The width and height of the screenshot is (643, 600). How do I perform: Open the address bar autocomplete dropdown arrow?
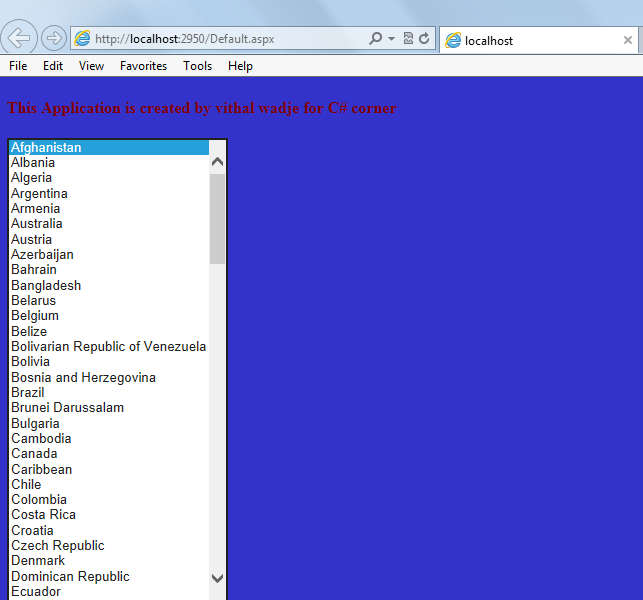point(391,39)
